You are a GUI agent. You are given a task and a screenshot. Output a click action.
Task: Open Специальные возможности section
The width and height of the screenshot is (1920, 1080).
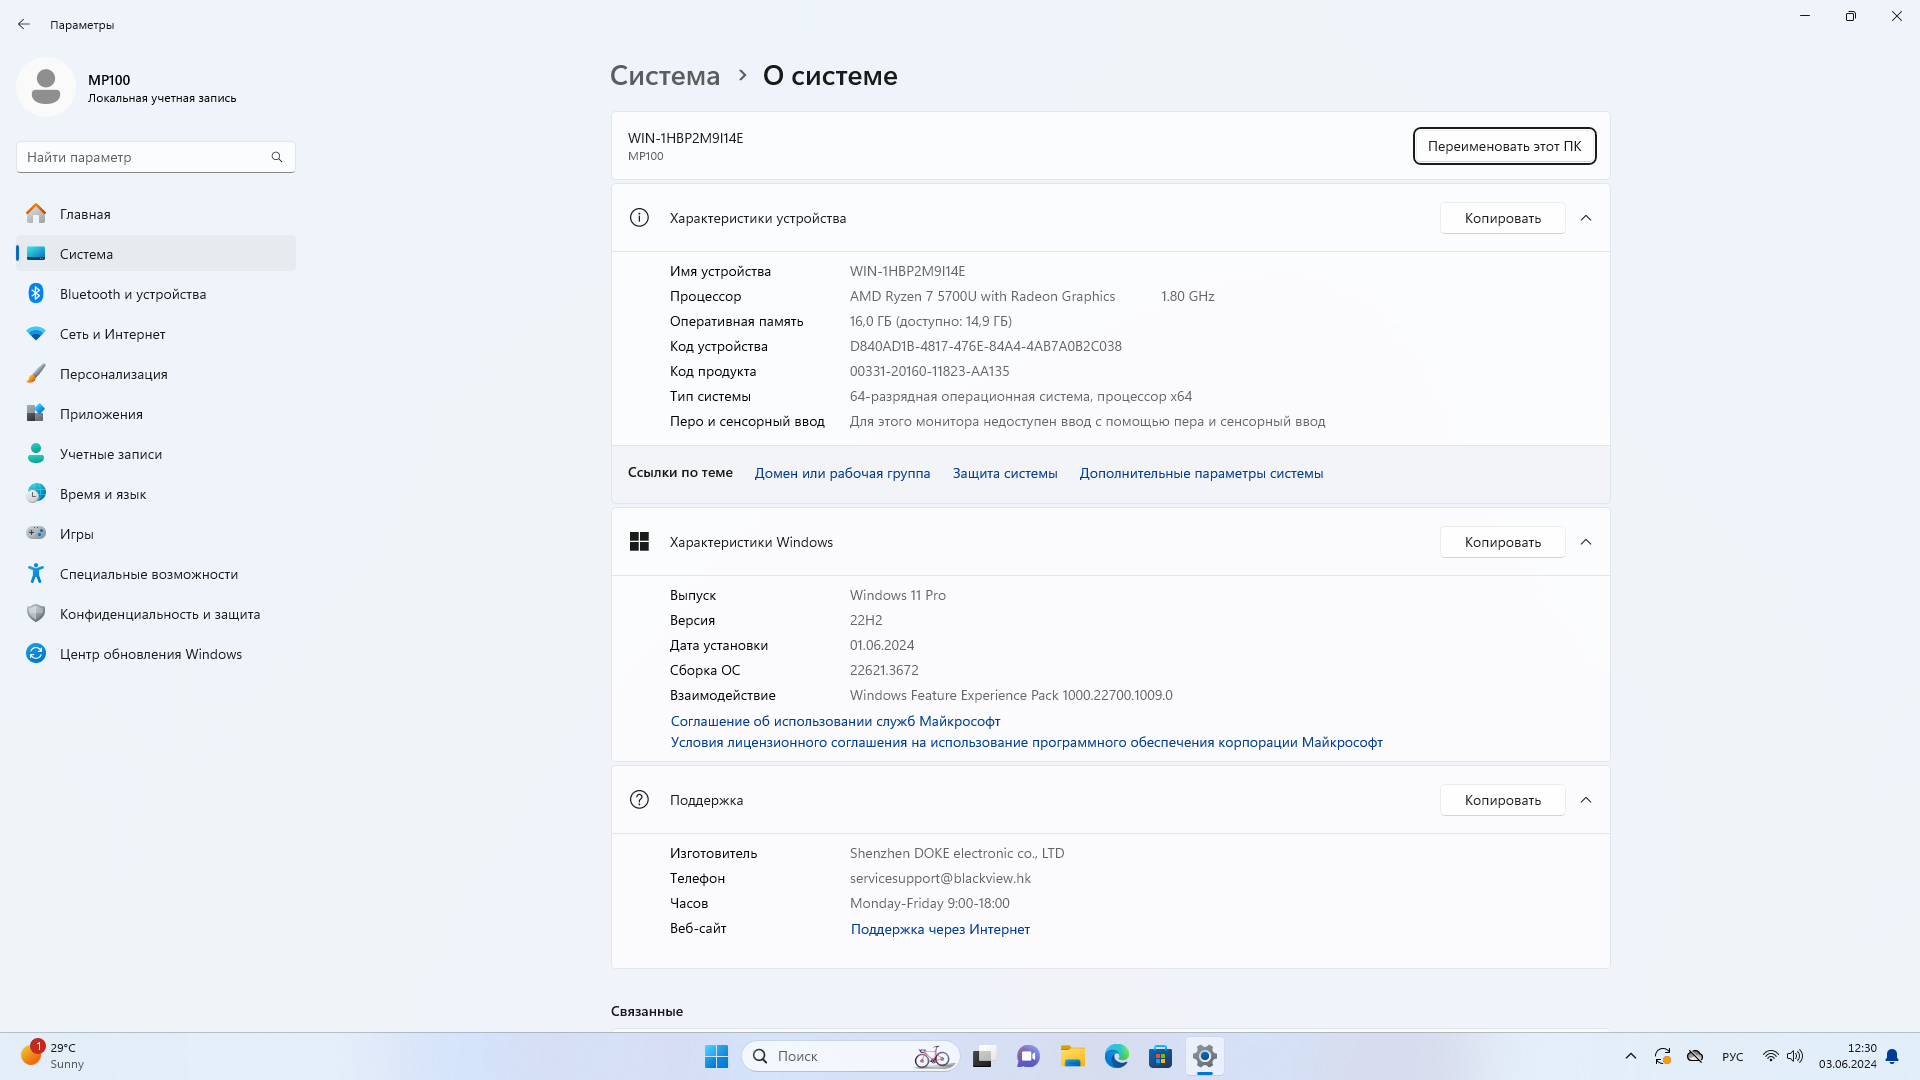pyautogui.click(x=148, y=574)
